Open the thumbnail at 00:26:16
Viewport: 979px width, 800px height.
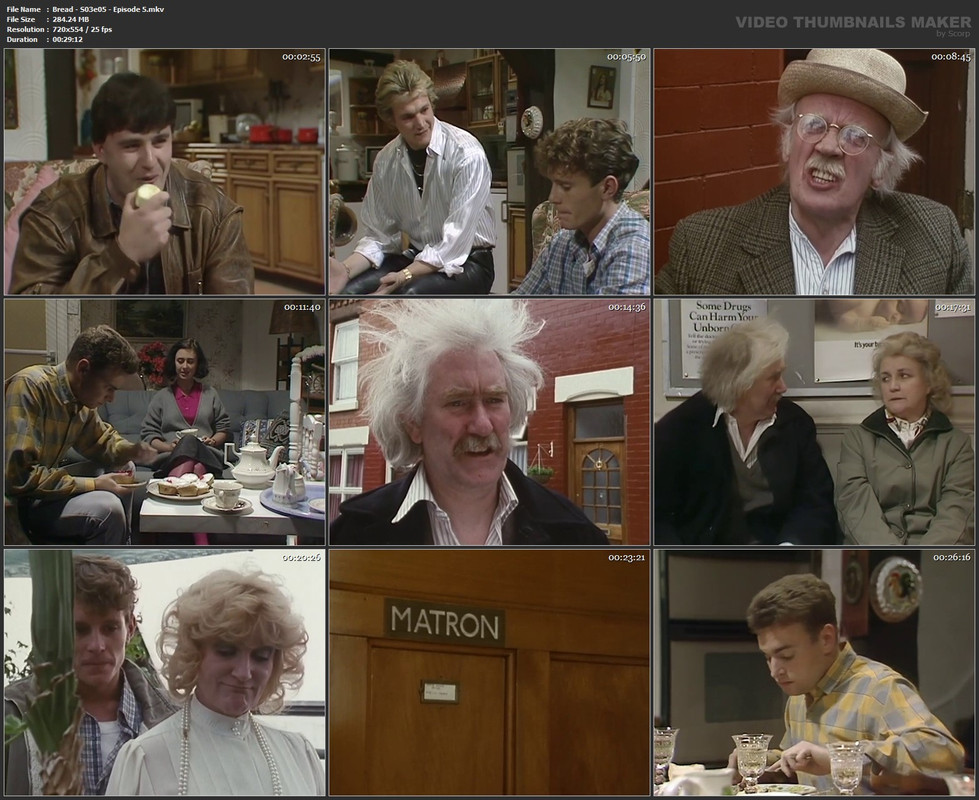[x=814, y=673]
